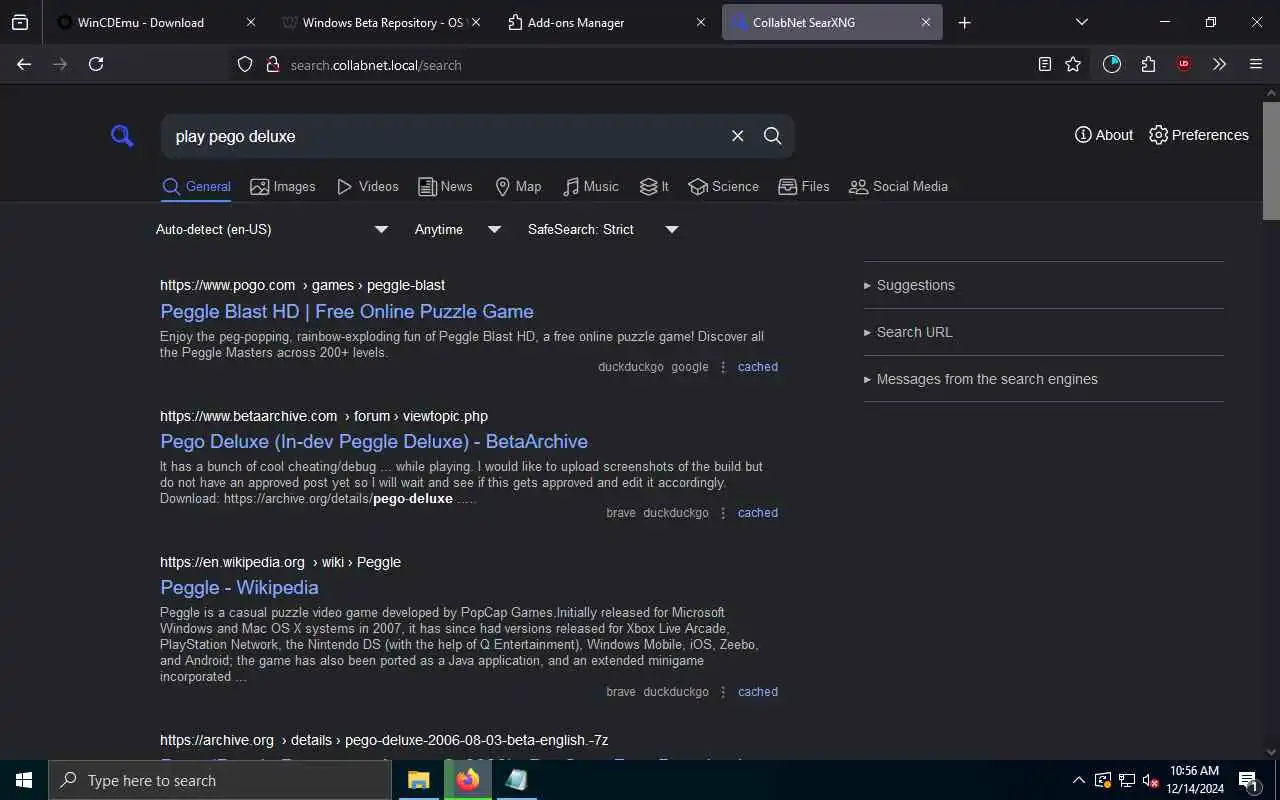The height and width of the screenshot is (800, 1280).
Task: Open notification center icon
Action: tap(1248, 780)
